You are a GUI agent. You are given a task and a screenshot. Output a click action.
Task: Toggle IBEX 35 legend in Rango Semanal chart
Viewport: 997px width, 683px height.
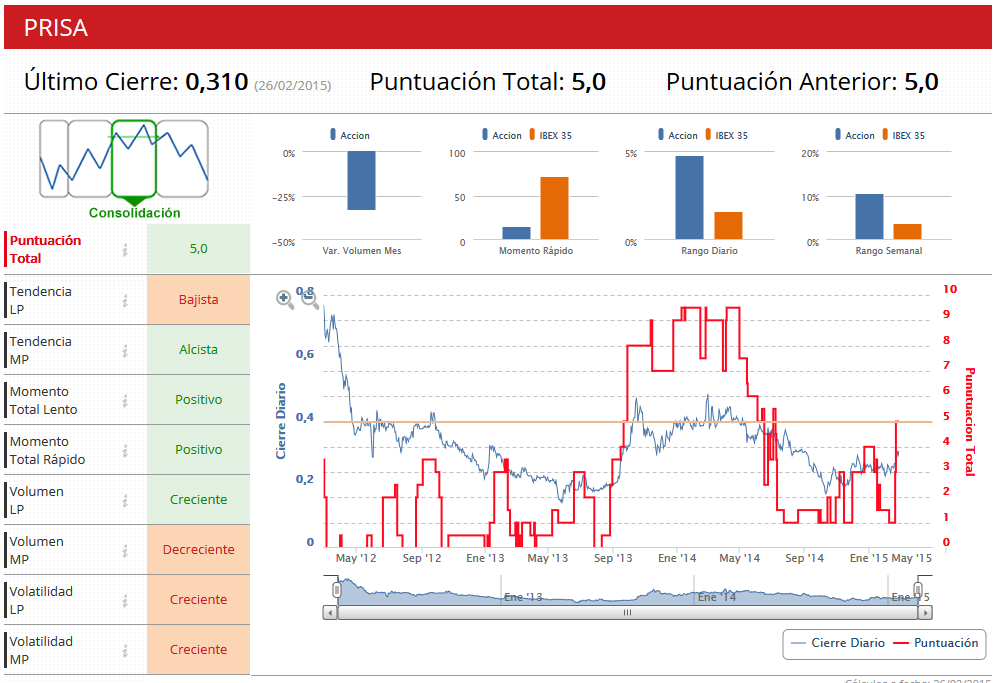click(x=904, y=135)
